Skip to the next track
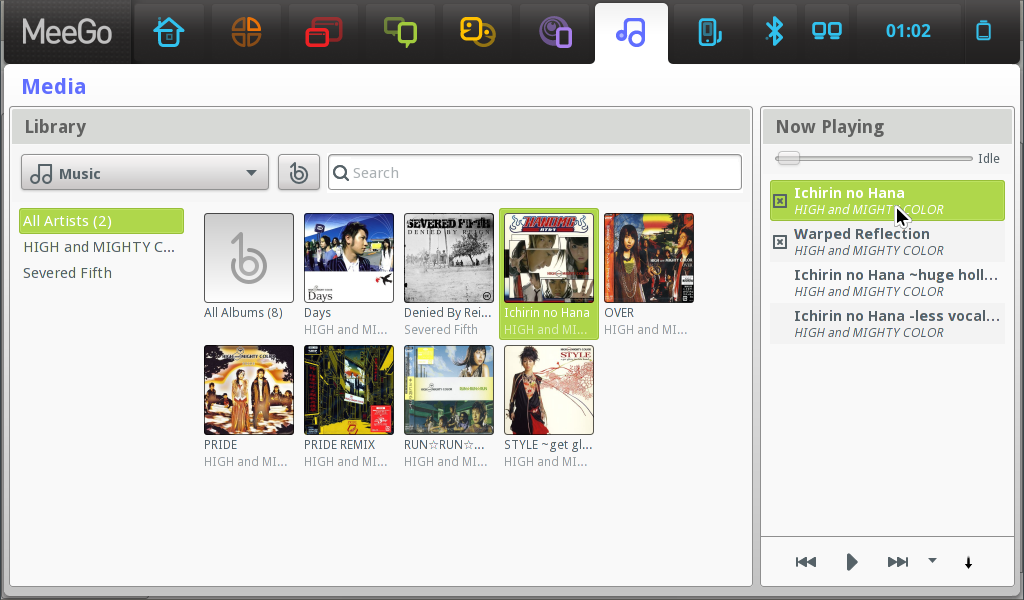This screenshot has height=600, width=1024. (x=898, y=561)
